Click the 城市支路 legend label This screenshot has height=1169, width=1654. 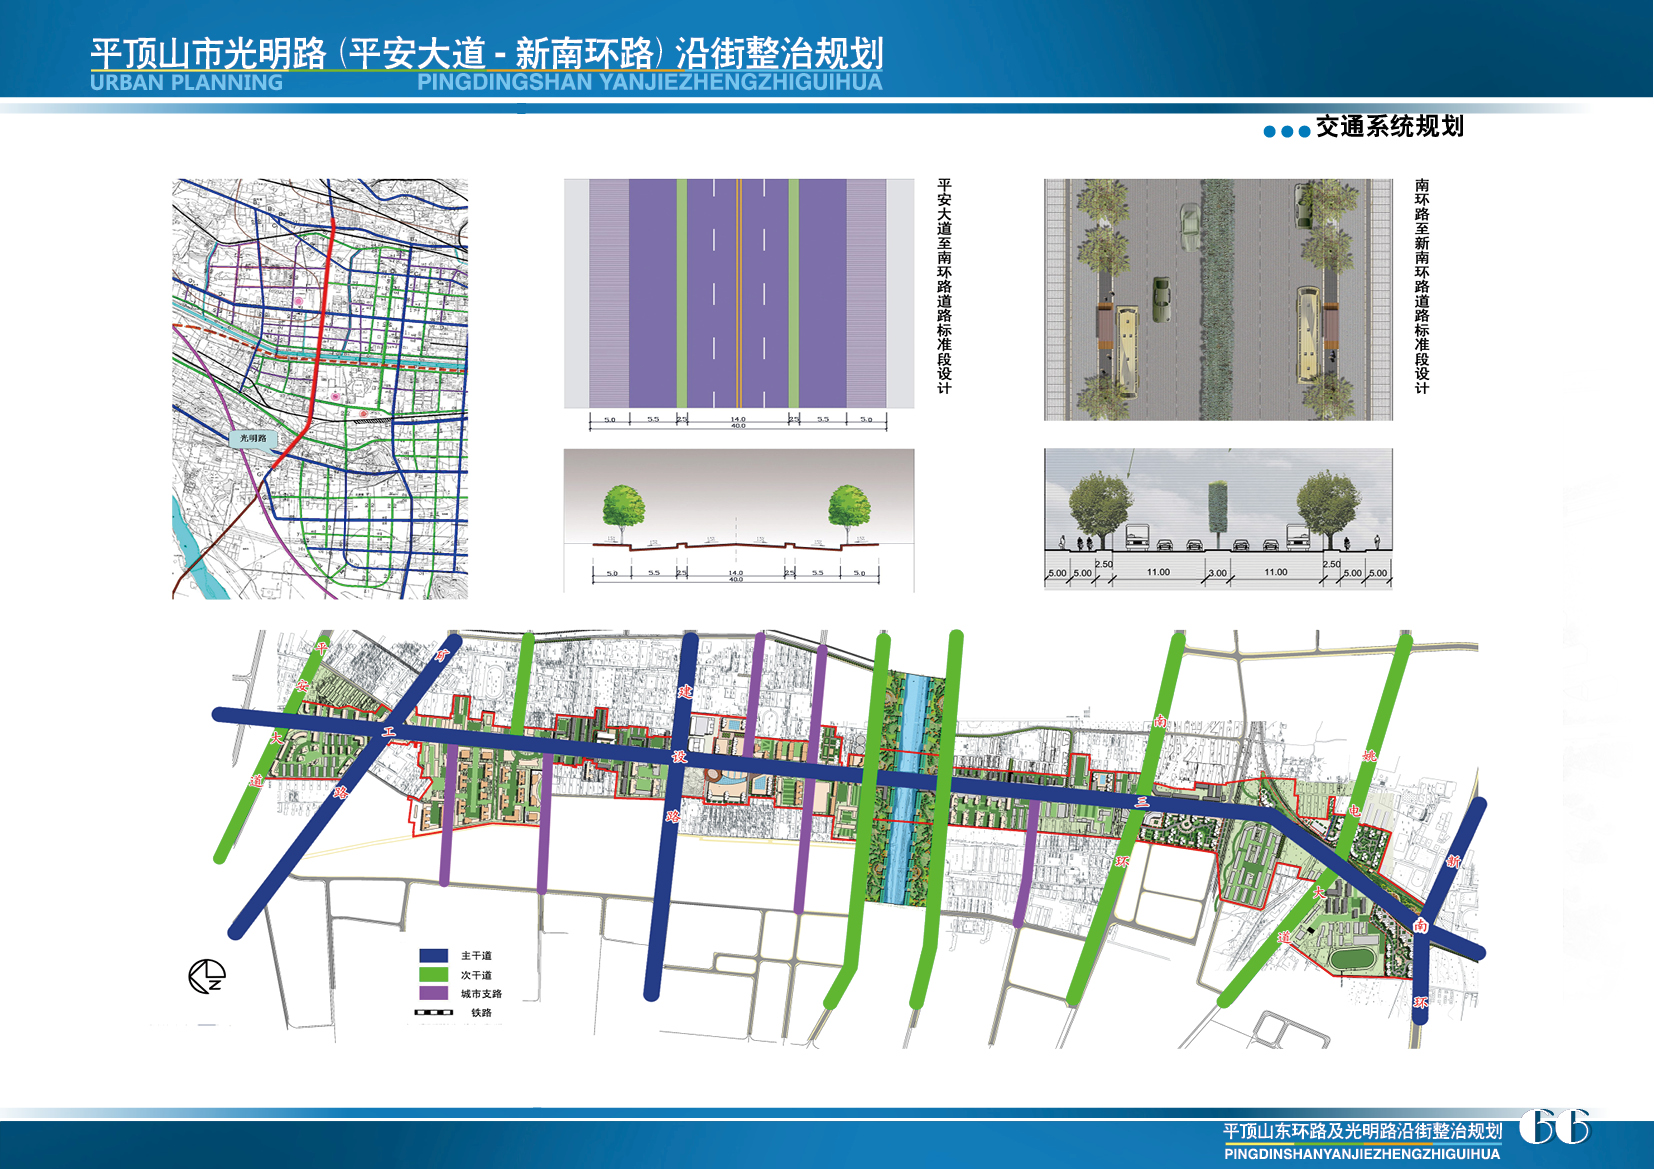(x=481, y=994)
